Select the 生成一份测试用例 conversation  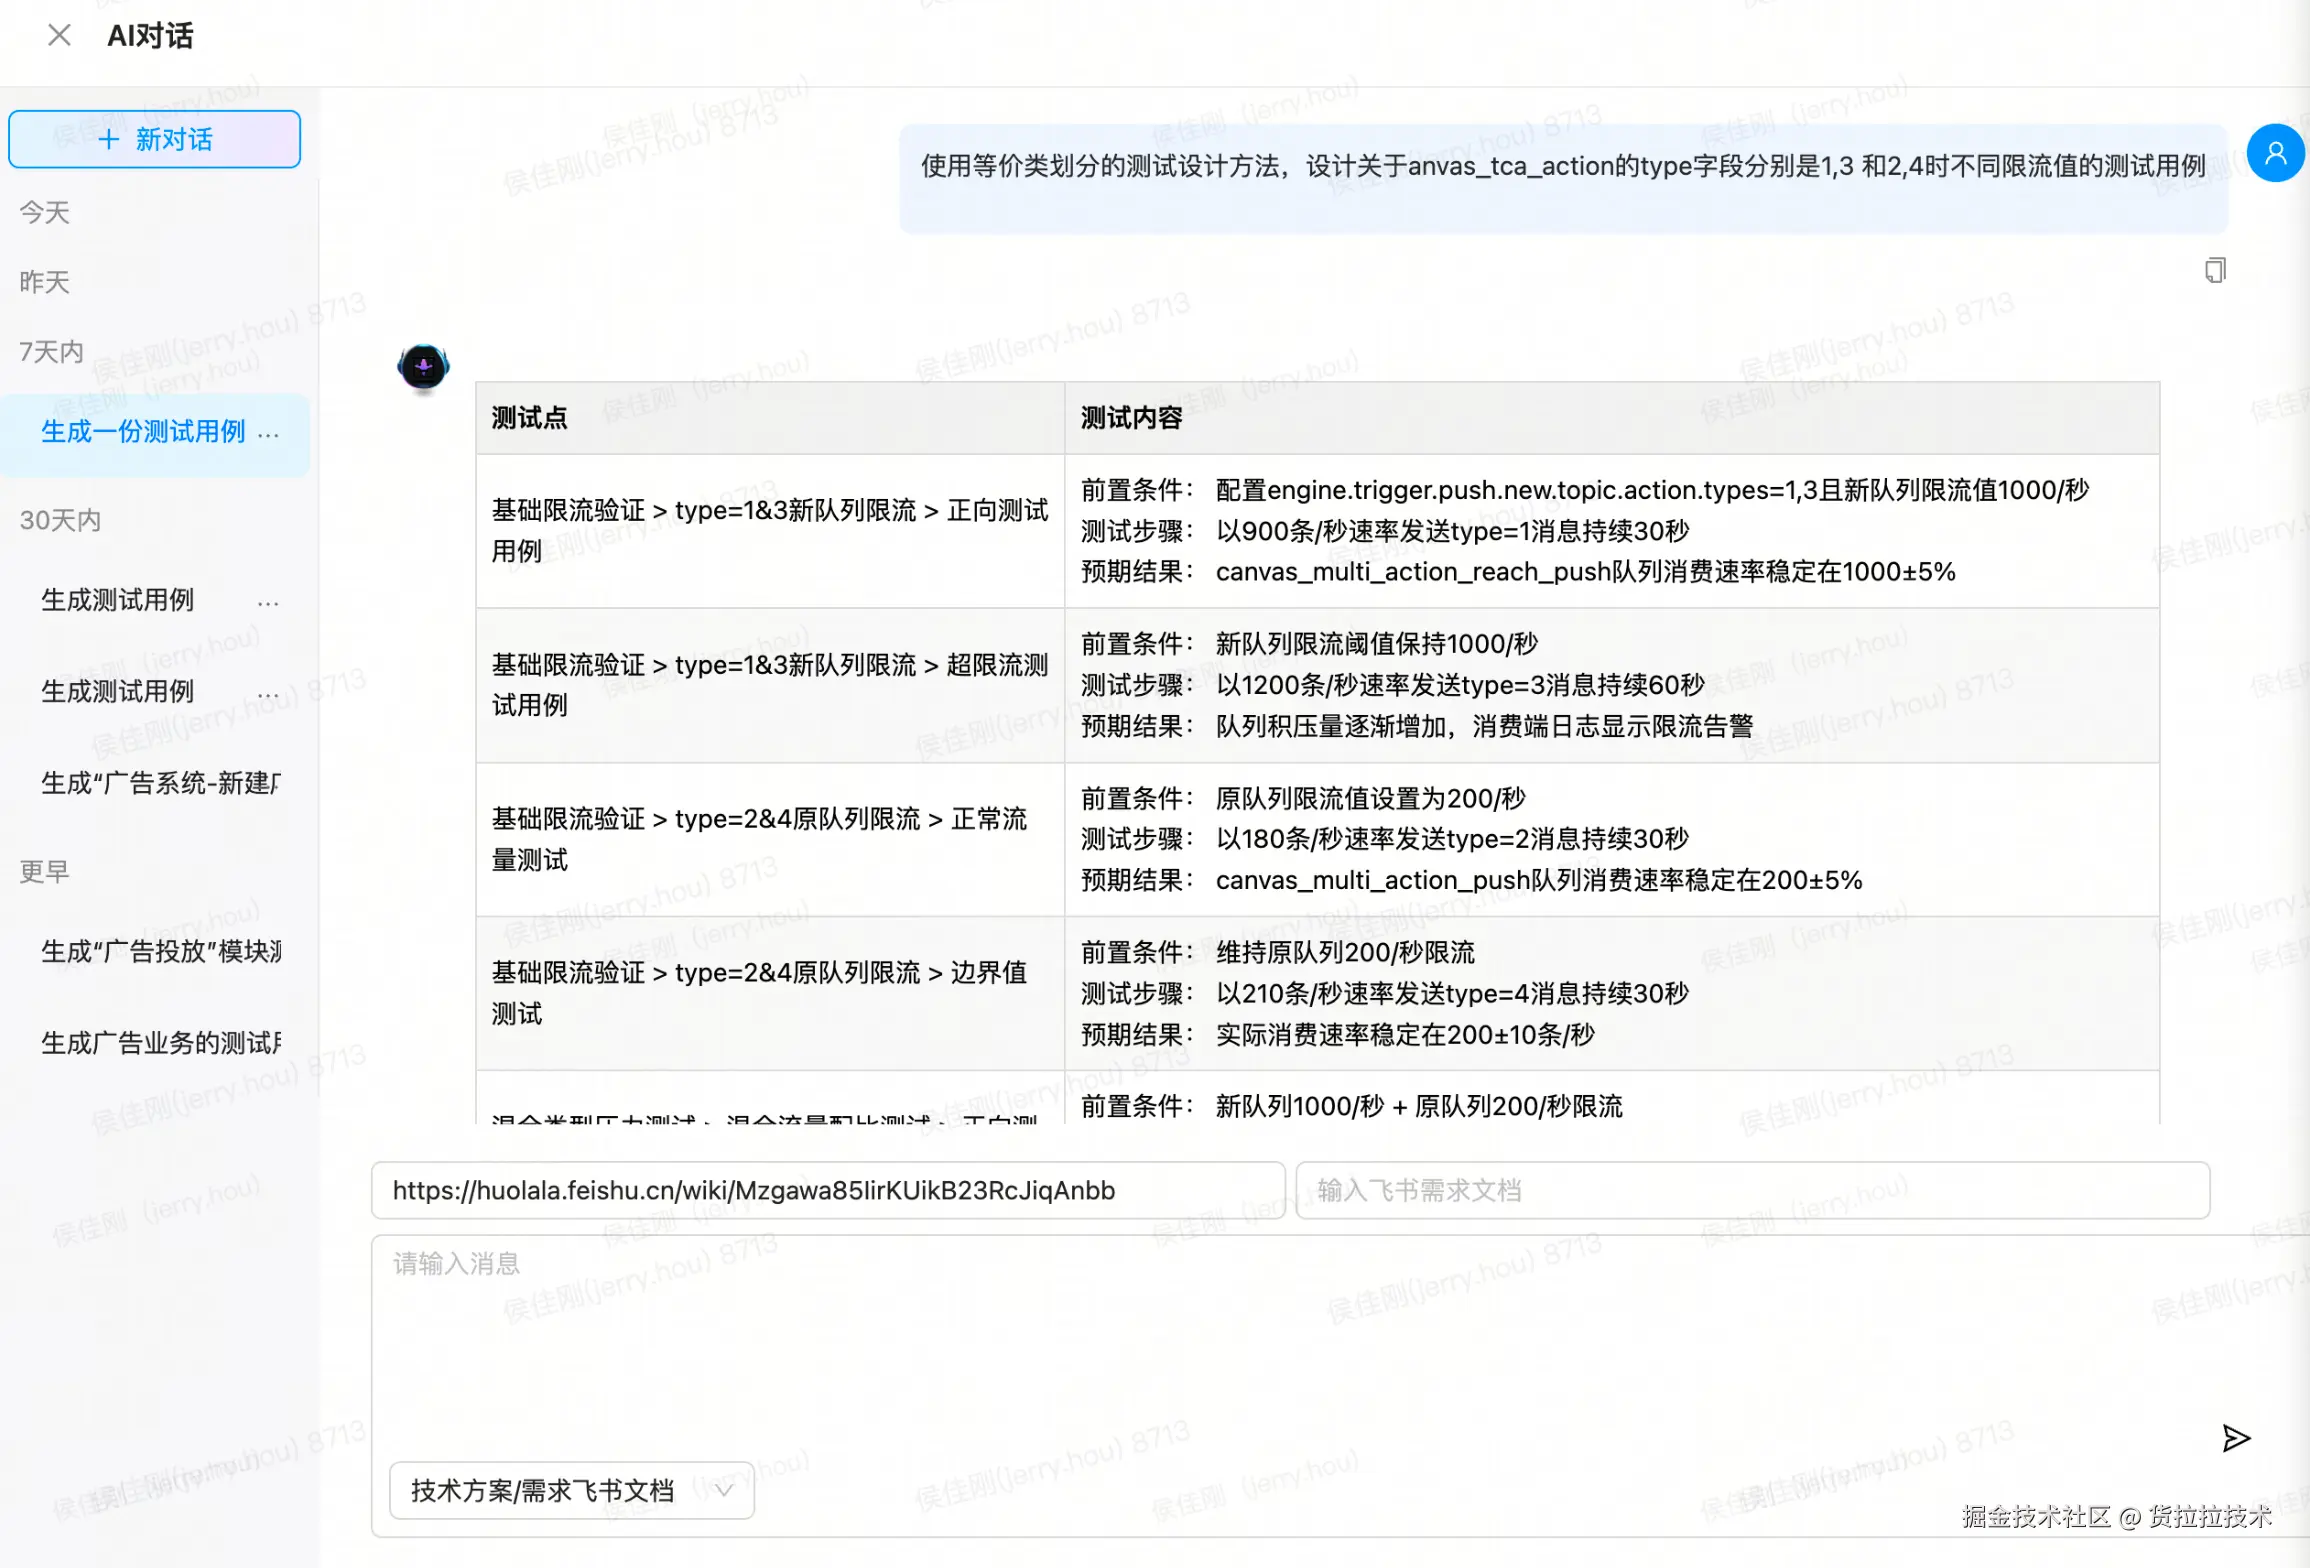pos(142,432)
